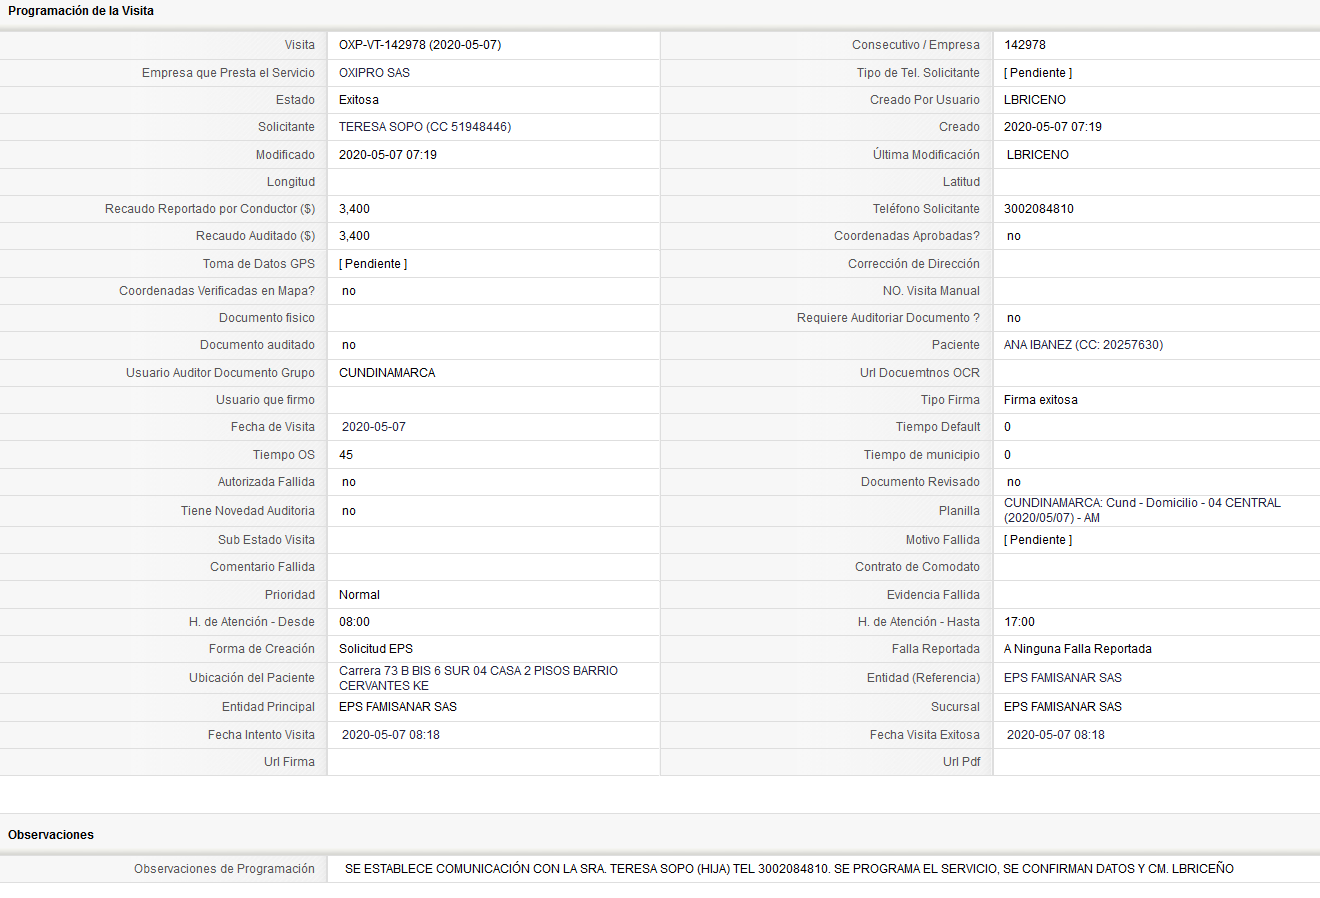The image size is (1320, 898).
Task: Click the Url Firma label
Action: pyautogui.click(x=289, y=762)
